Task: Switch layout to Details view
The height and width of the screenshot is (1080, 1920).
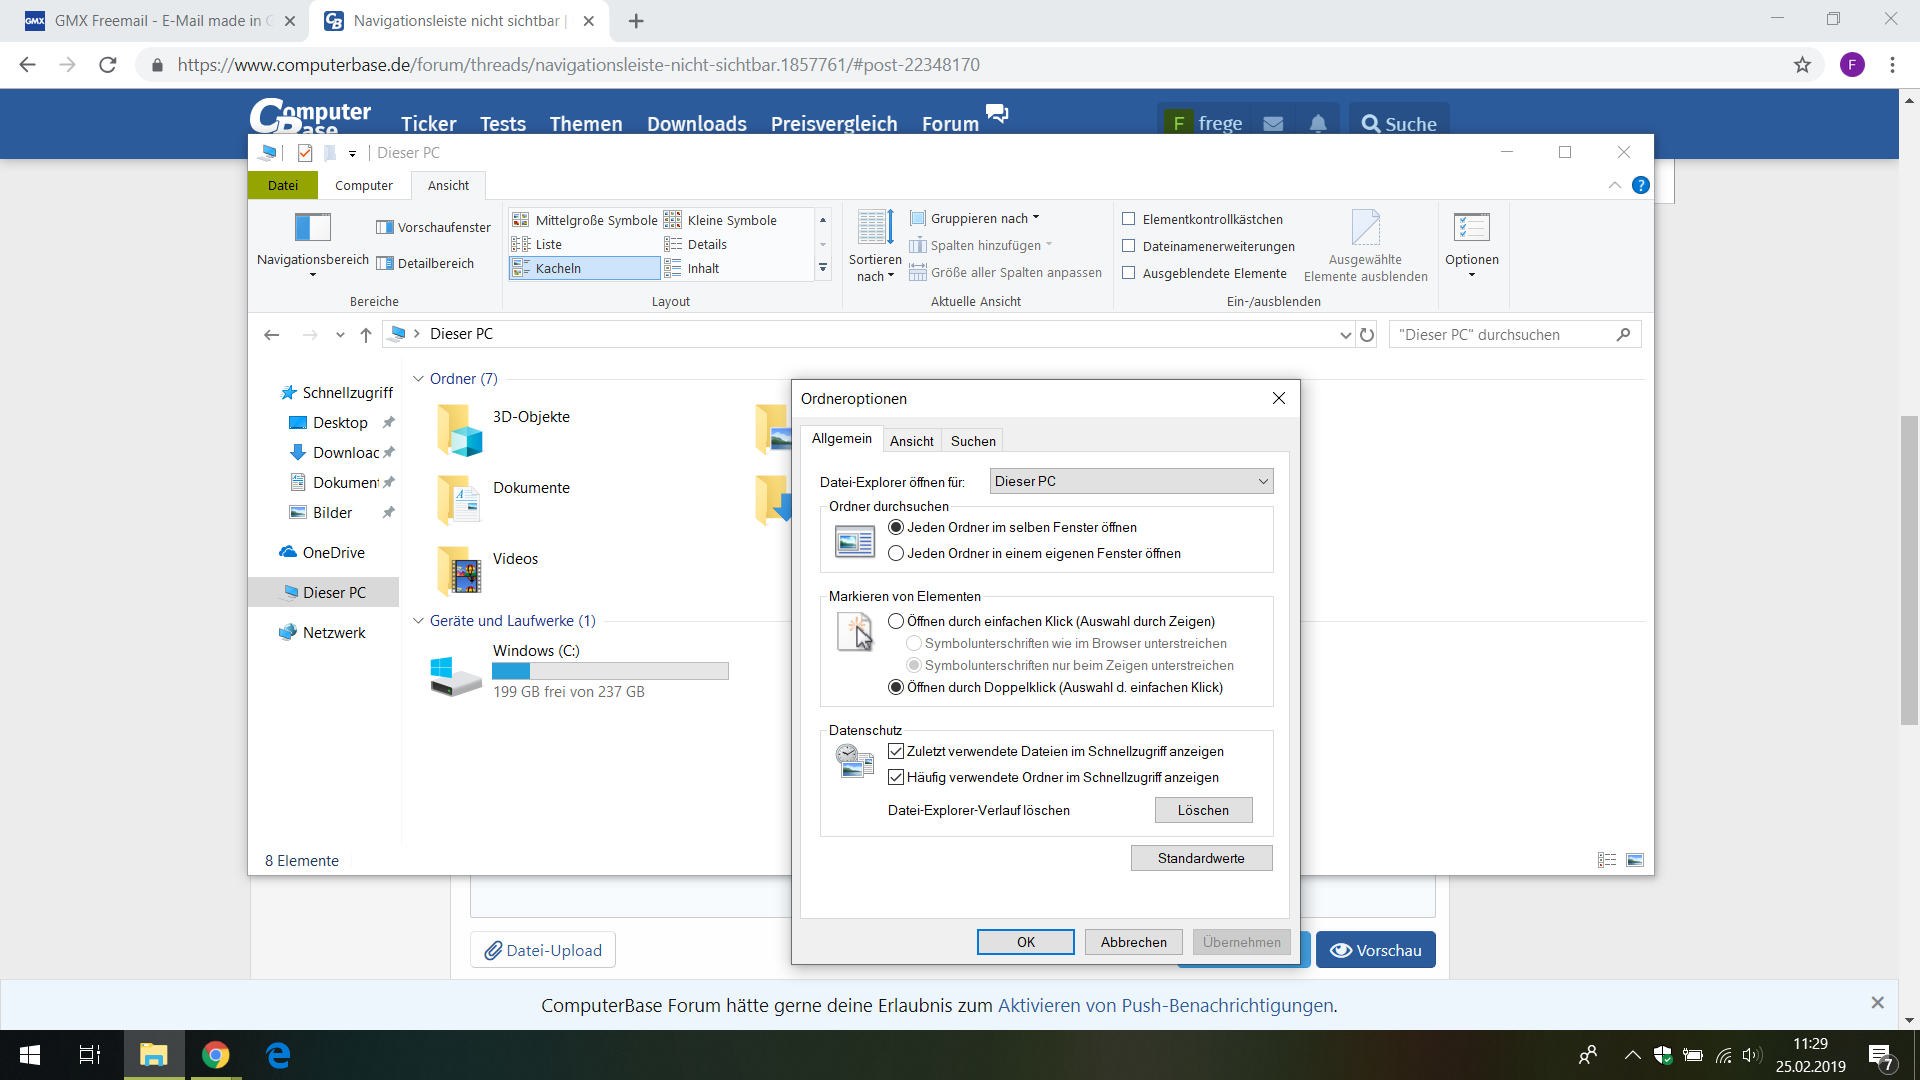Action: (706, 244)
